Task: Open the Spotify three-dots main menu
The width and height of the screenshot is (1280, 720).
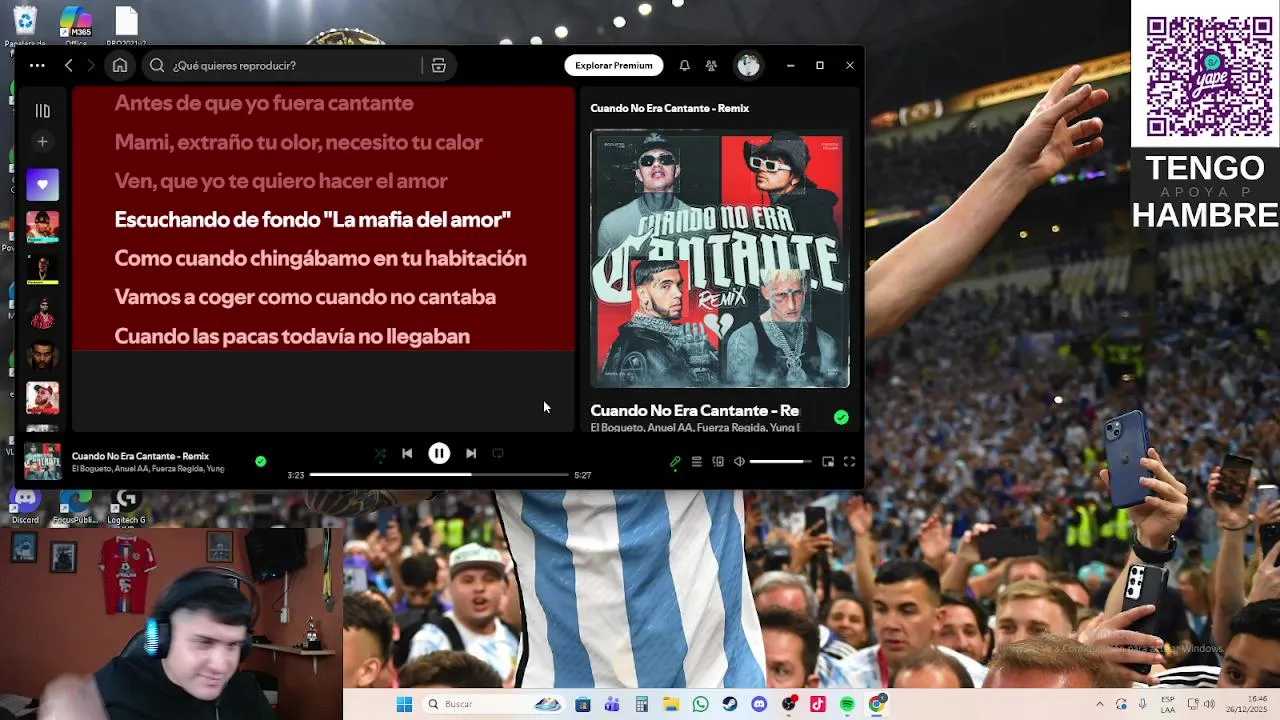Action: (37, 65)
